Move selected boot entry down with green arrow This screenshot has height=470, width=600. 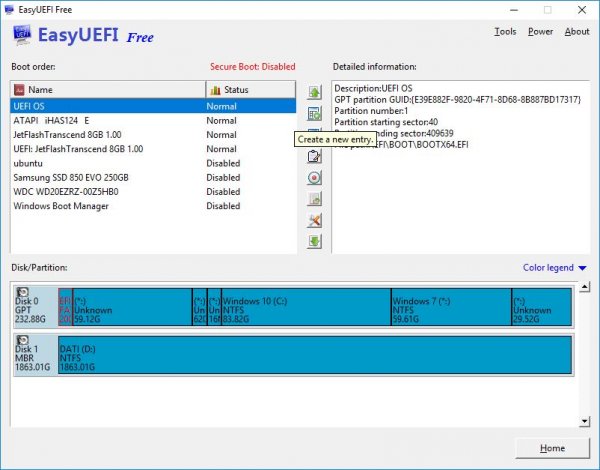314,242
